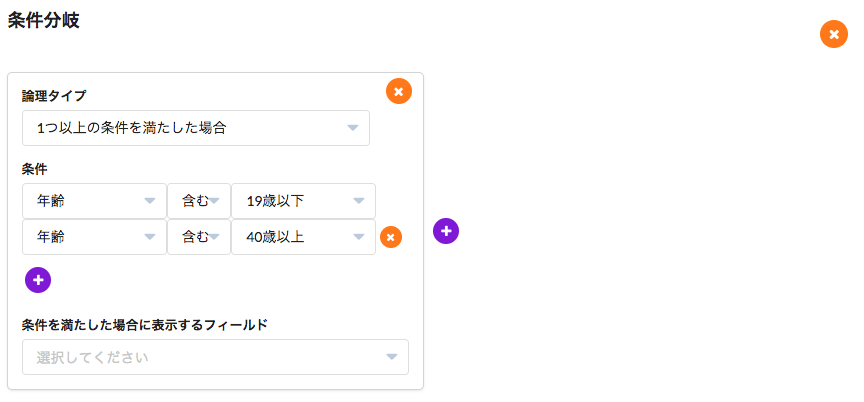Remove the logic group card via its orange X
This screenshot has height=402, width=864.
(x=398, y=91)
